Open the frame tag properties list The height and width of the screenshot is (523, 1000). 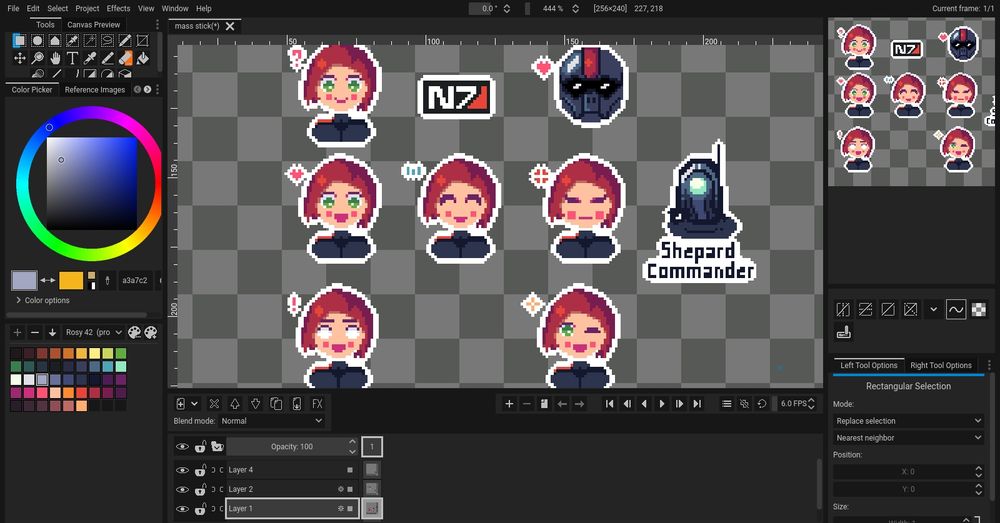[x=726, y=404]
